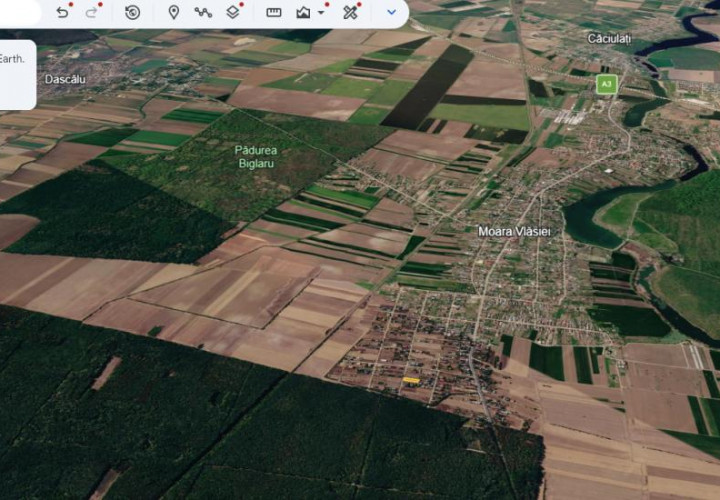Click the Redo arrow icon
The image size is (720, 500).
[x=91, y=12]
